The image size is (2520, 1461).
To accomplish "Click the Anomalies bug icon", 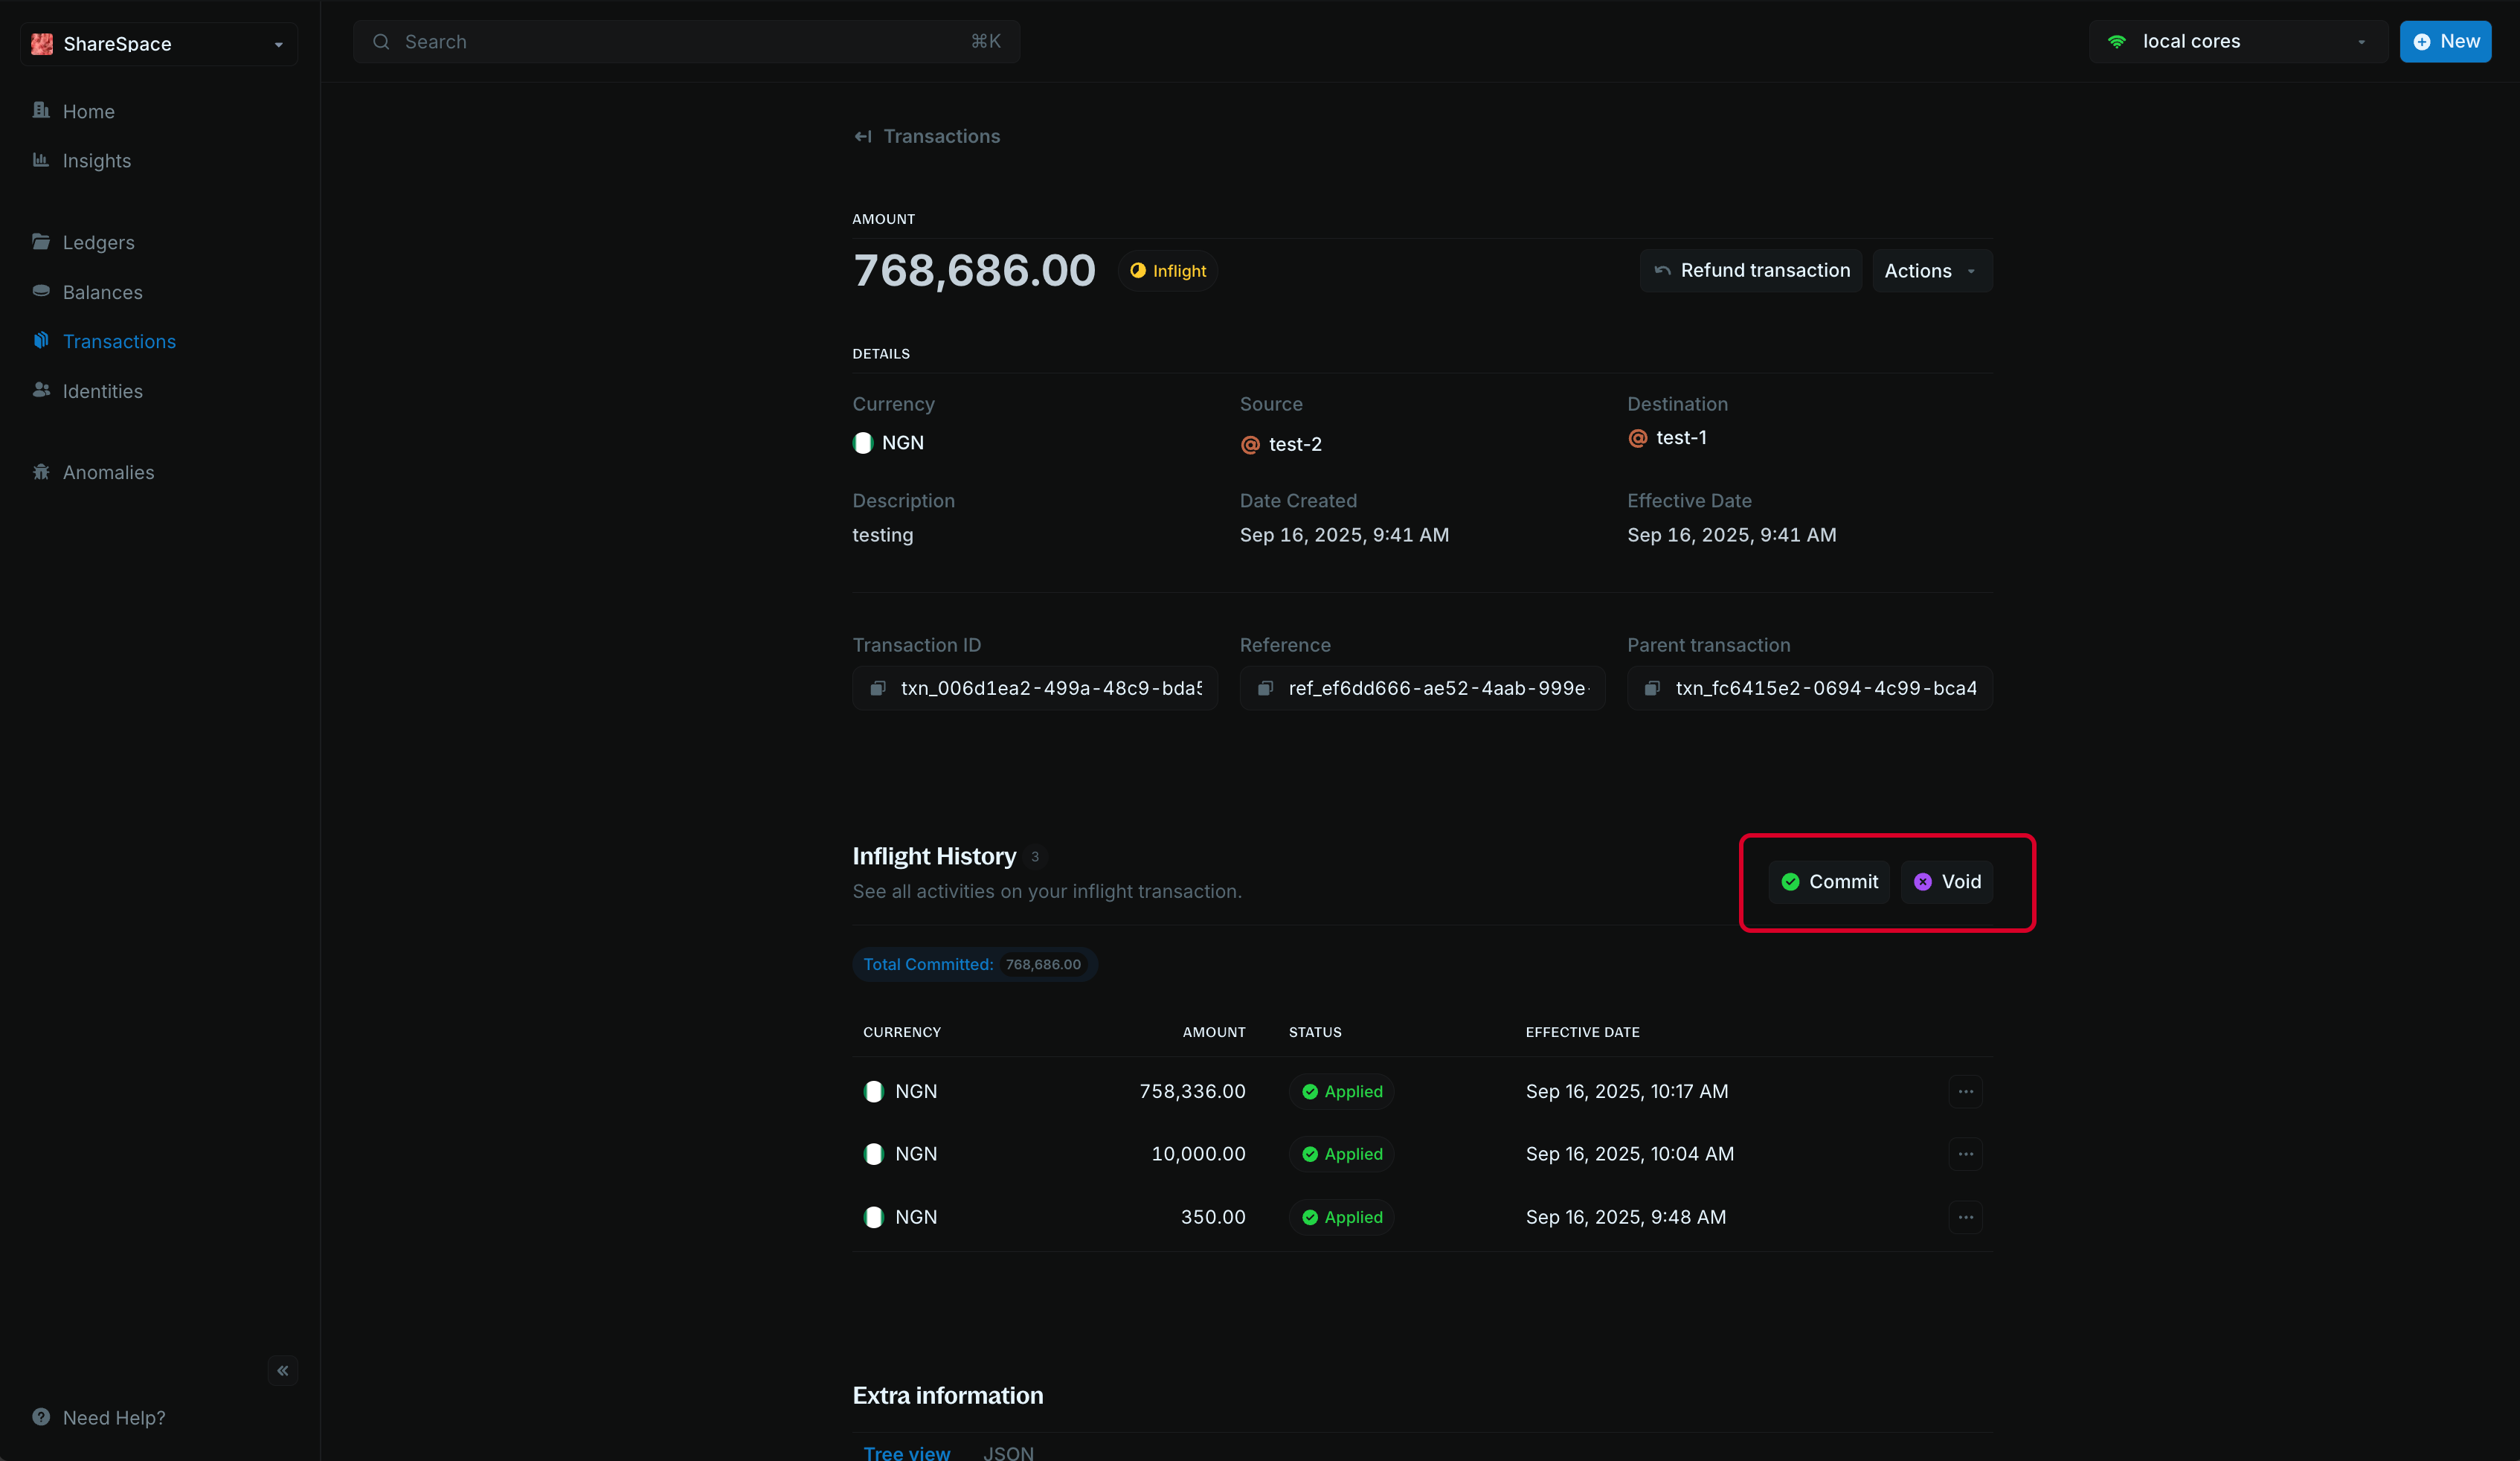I will coord(41,472).
